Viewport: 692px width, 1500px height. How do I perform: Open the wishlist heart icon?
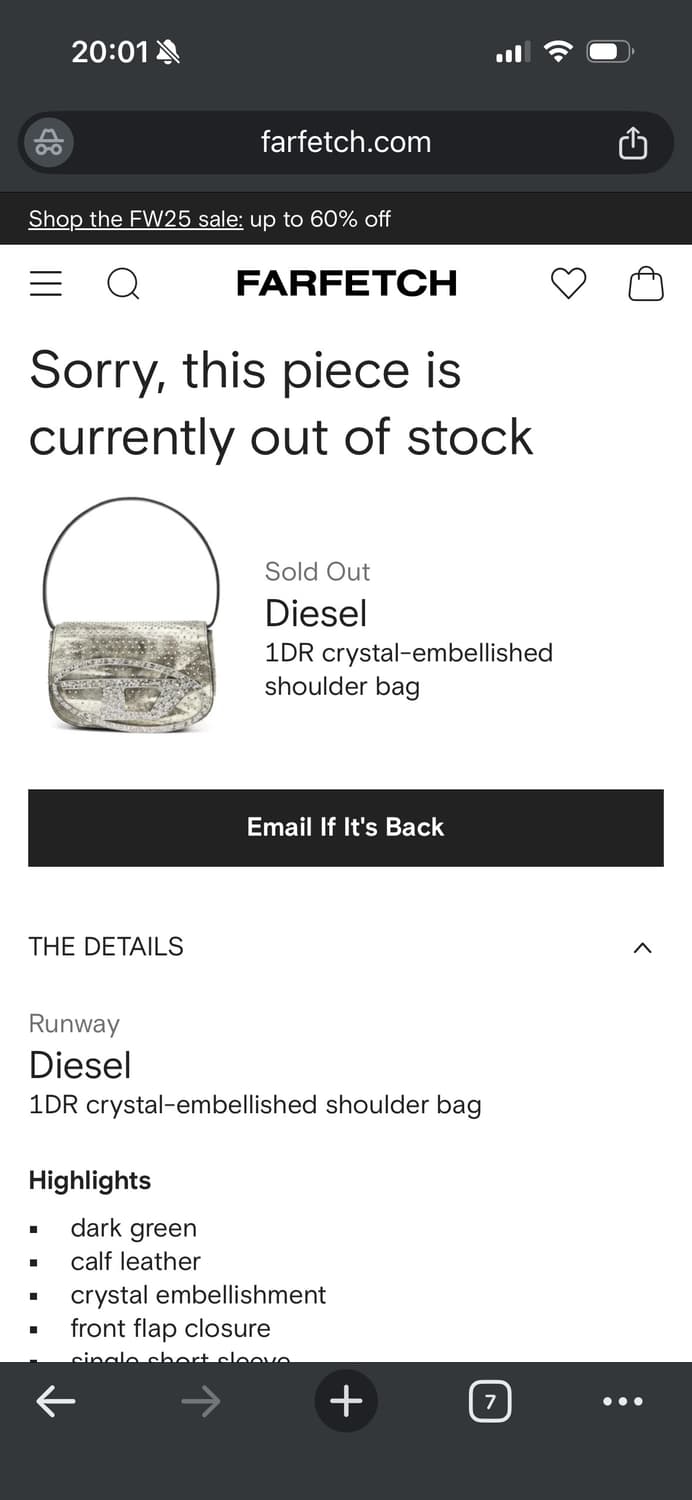[x=568, y=284]
